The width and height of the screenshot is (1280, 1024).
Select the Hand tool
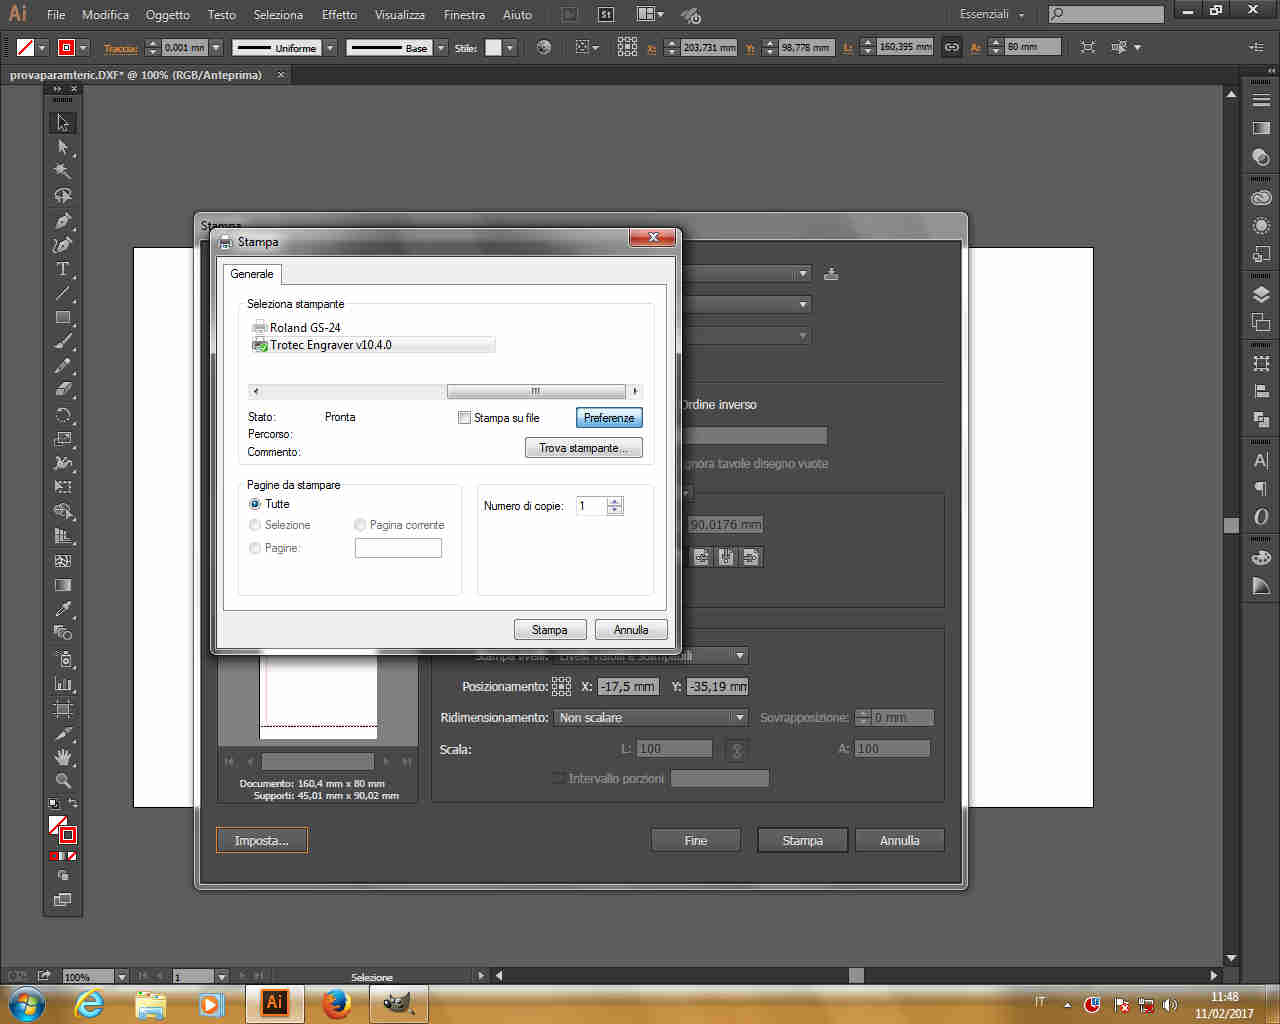[62, 757]
